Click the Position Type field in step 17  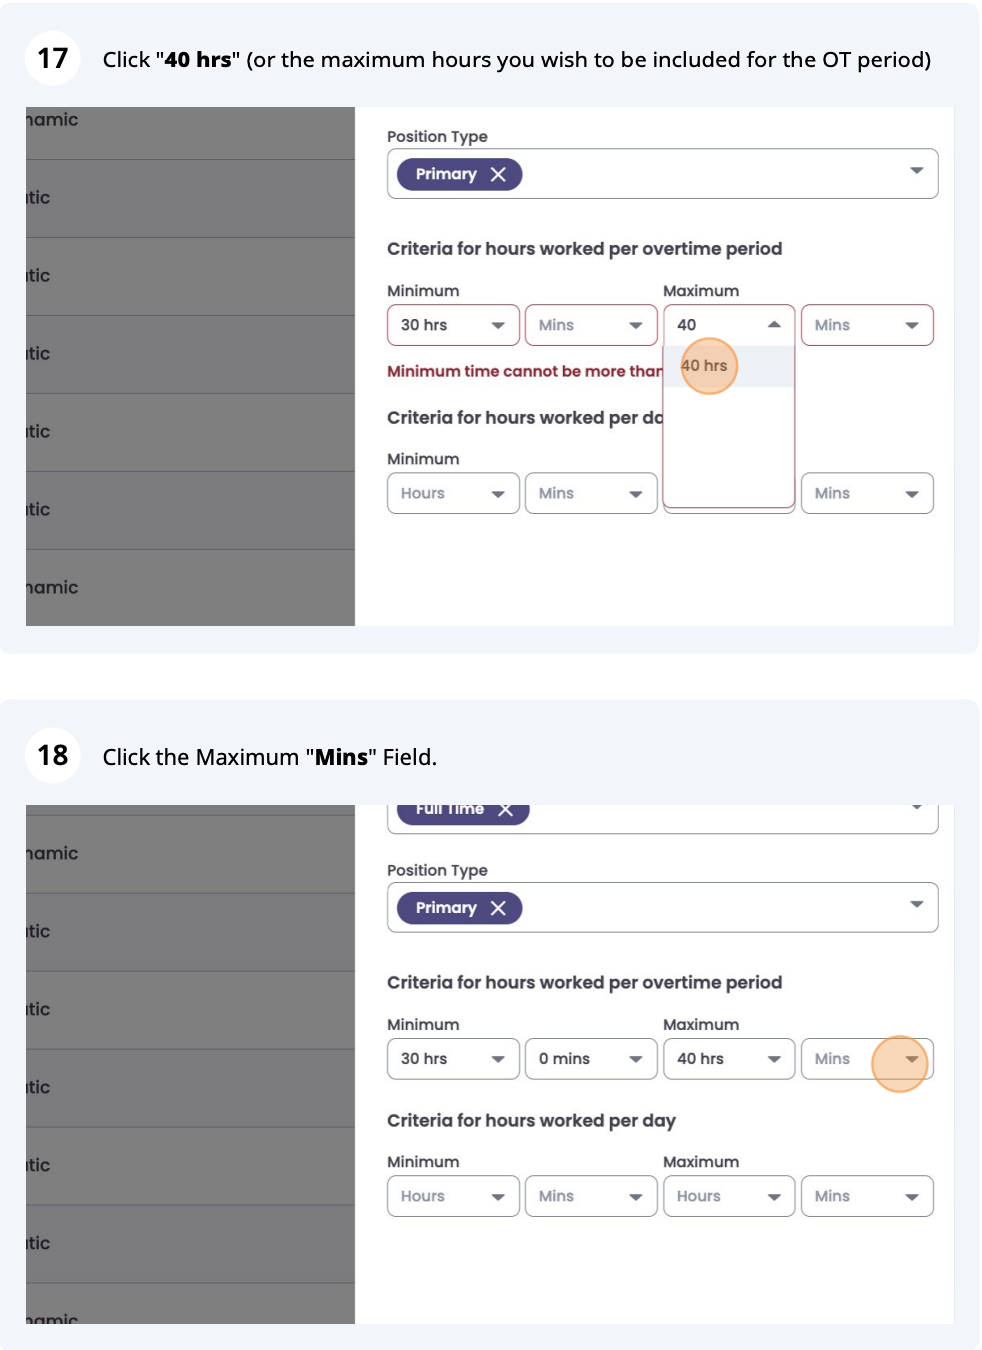[x=700, y=174]
